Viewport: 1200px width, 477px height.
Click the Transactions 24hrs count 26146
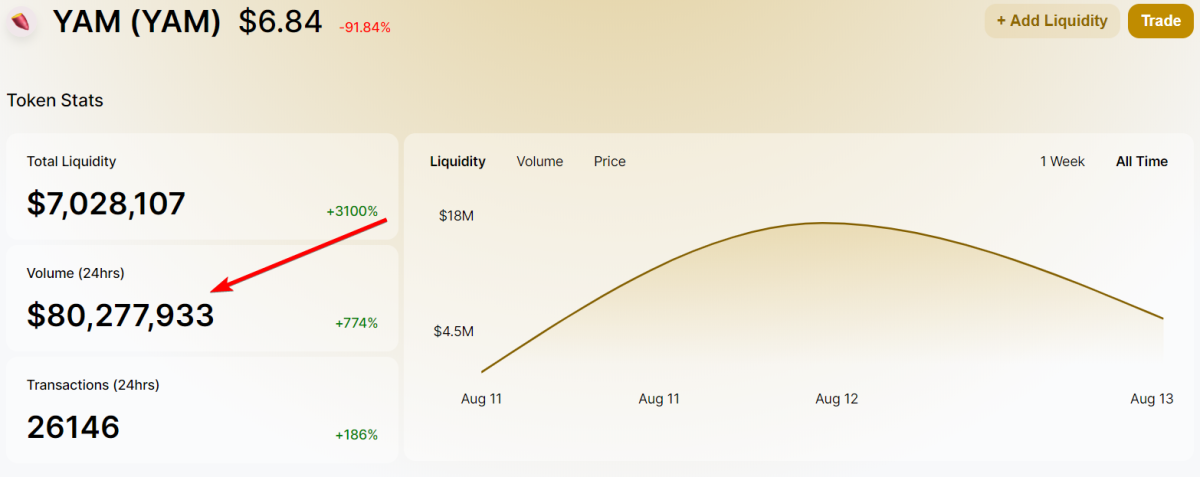click(x=73, y=428)
